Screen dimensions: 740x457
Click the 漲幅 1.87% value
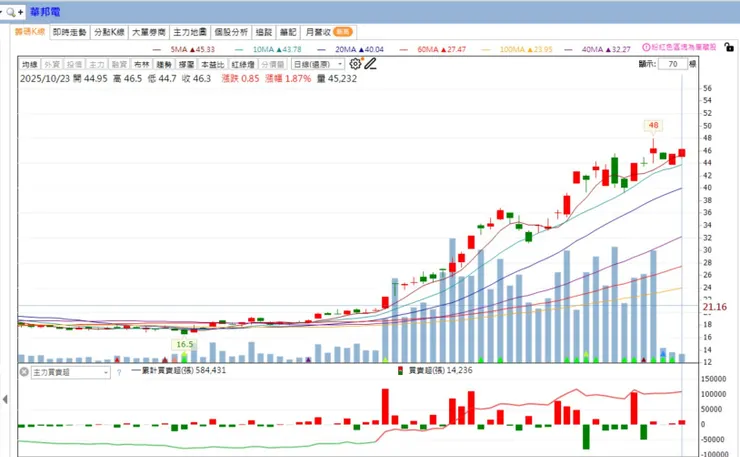288,78
